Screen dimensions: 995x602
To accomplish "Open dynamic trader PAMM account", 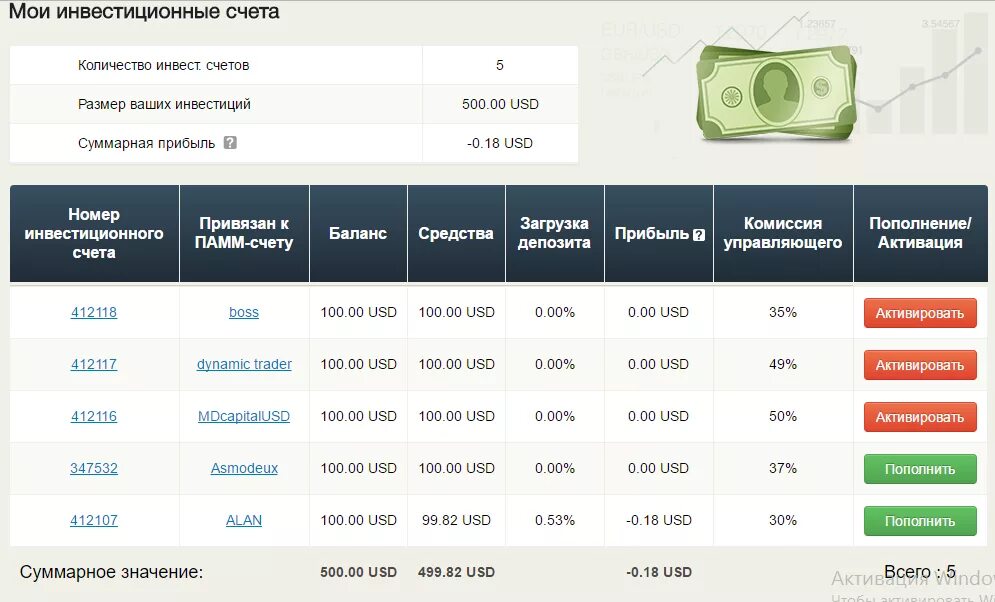I will point(244,364).
